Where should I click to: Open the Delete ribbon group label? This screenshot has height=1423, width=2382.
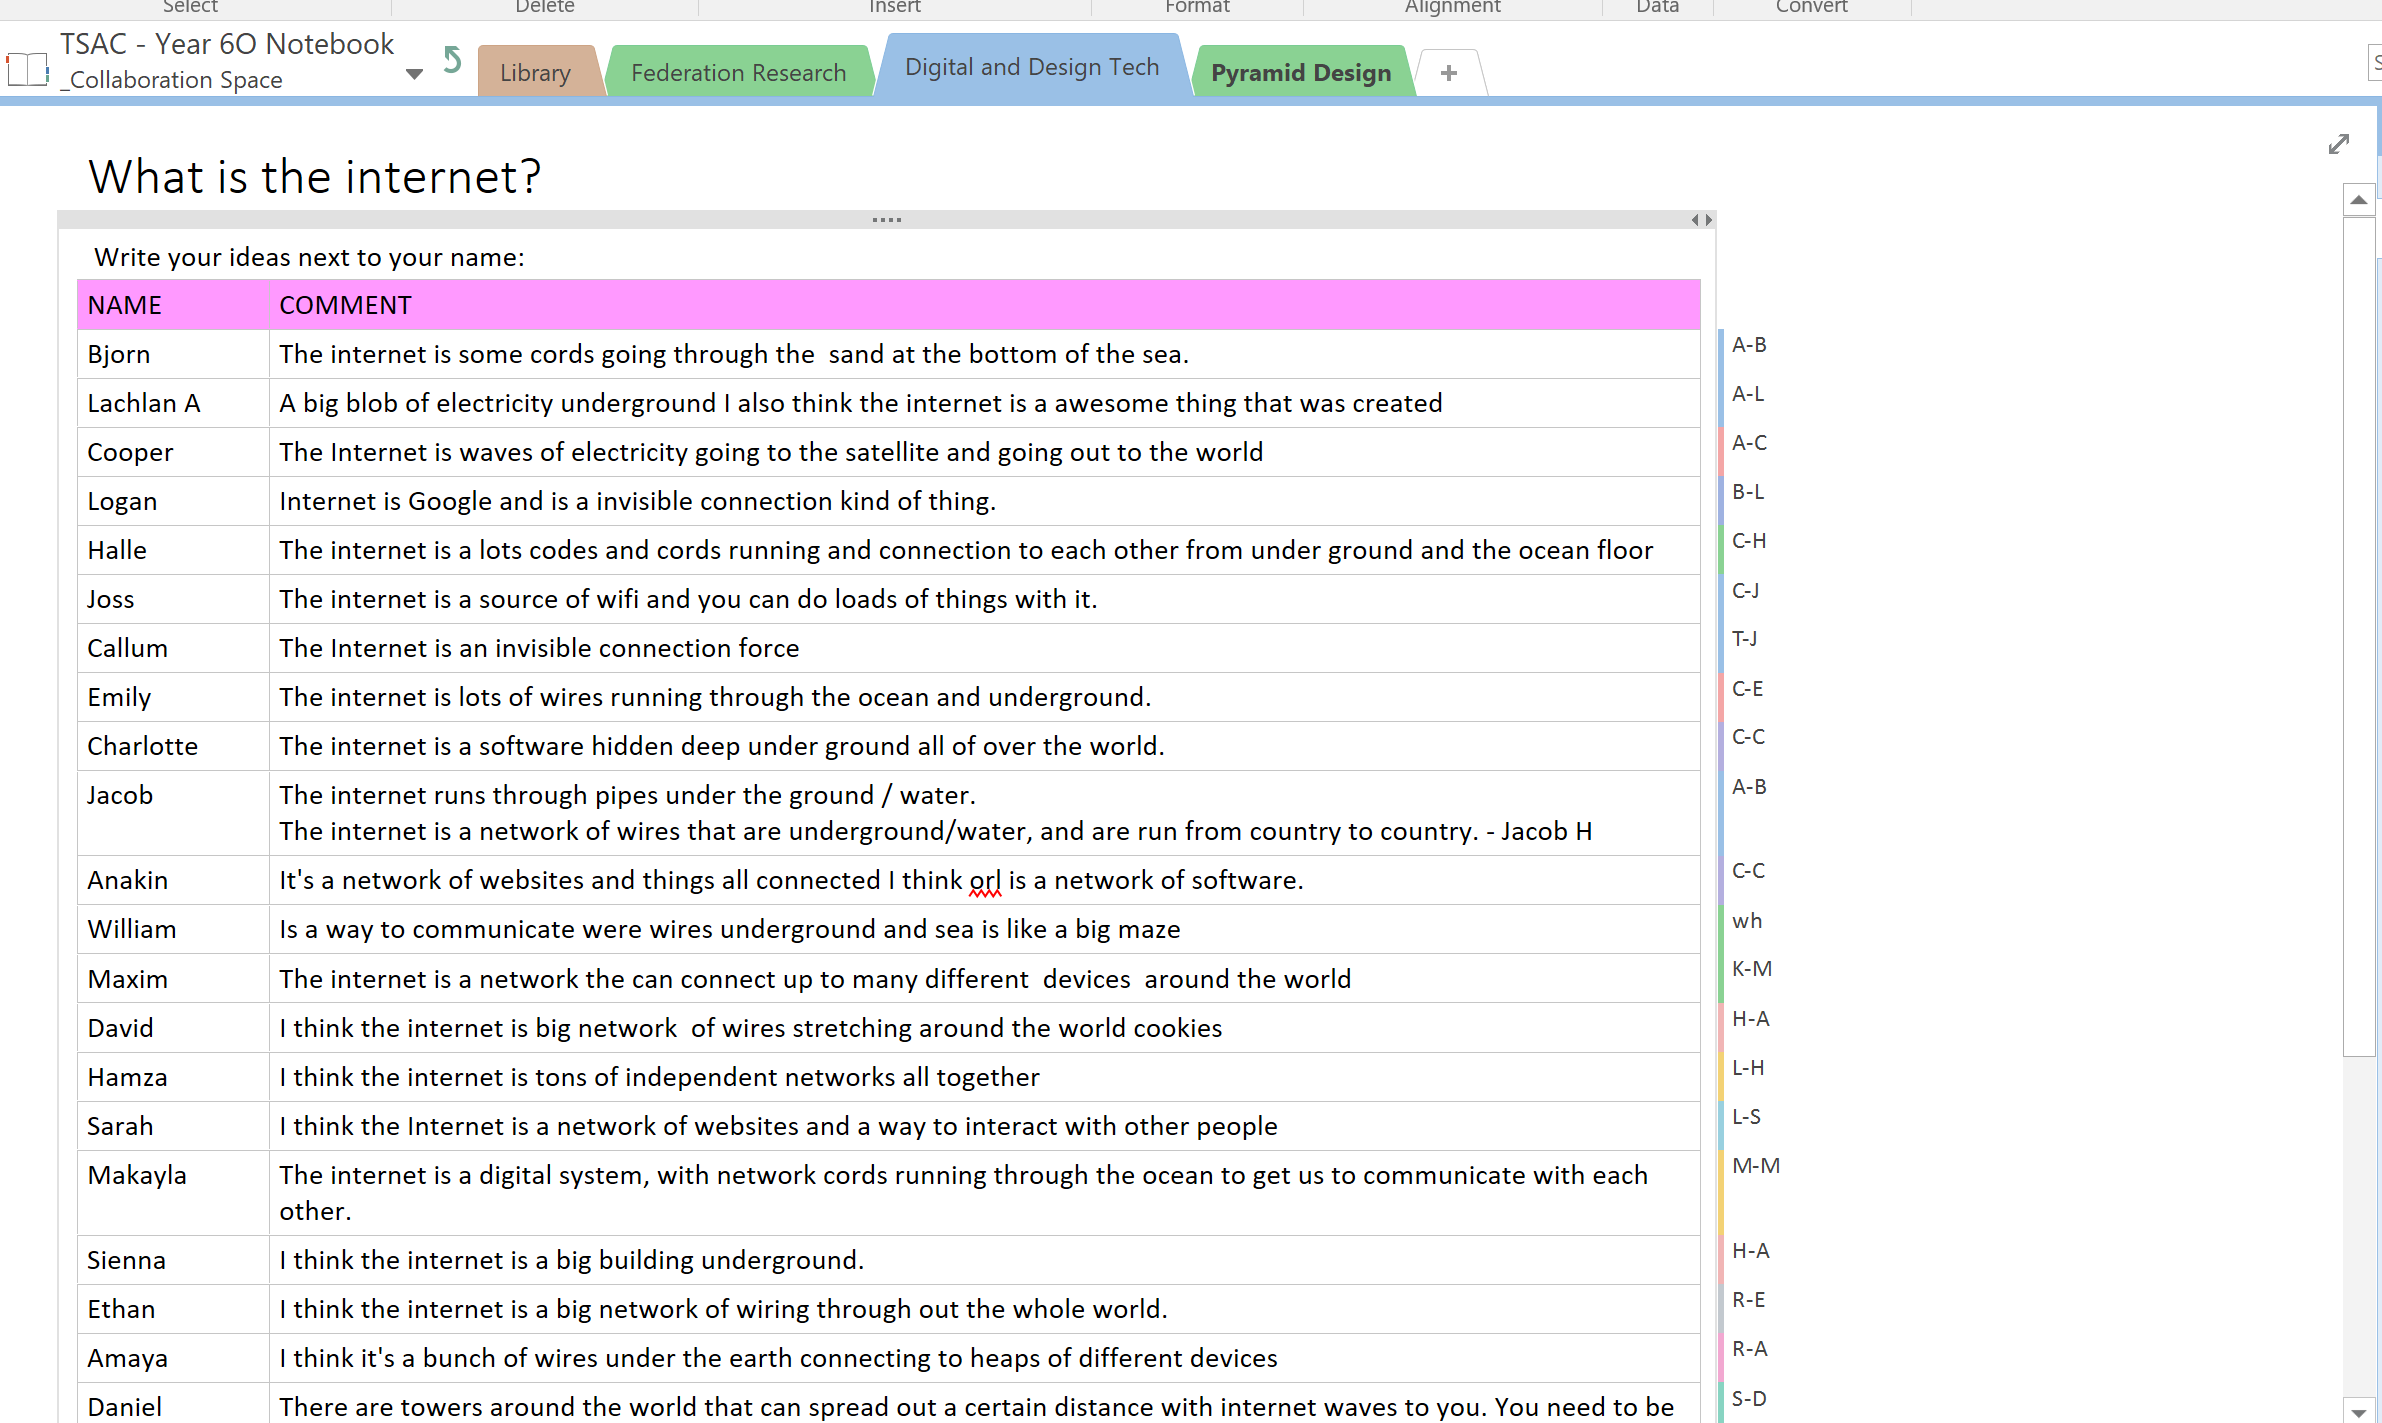[x=545, y=7]
